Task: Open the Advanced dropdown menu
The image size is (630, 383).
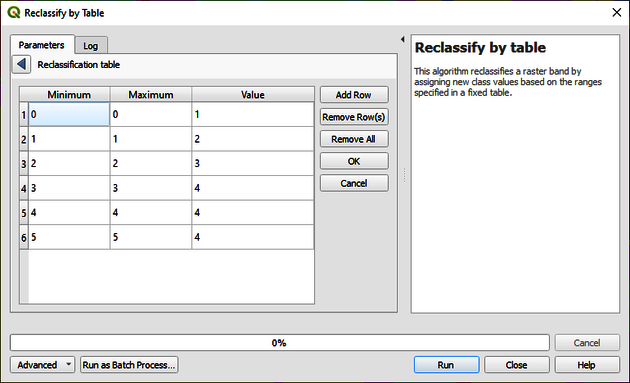Action: tap(43, 365)
